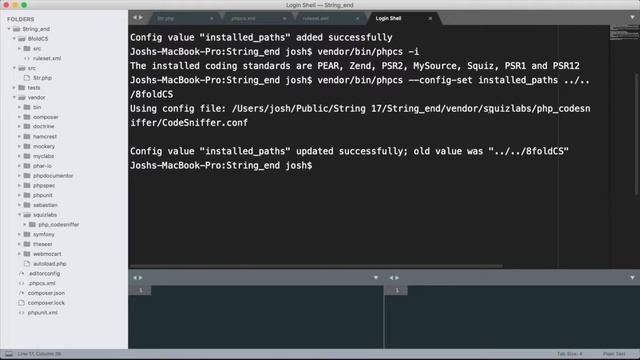Select the Login Shell tab
This screenshot has height=360, width=640.
click(403, 18)
